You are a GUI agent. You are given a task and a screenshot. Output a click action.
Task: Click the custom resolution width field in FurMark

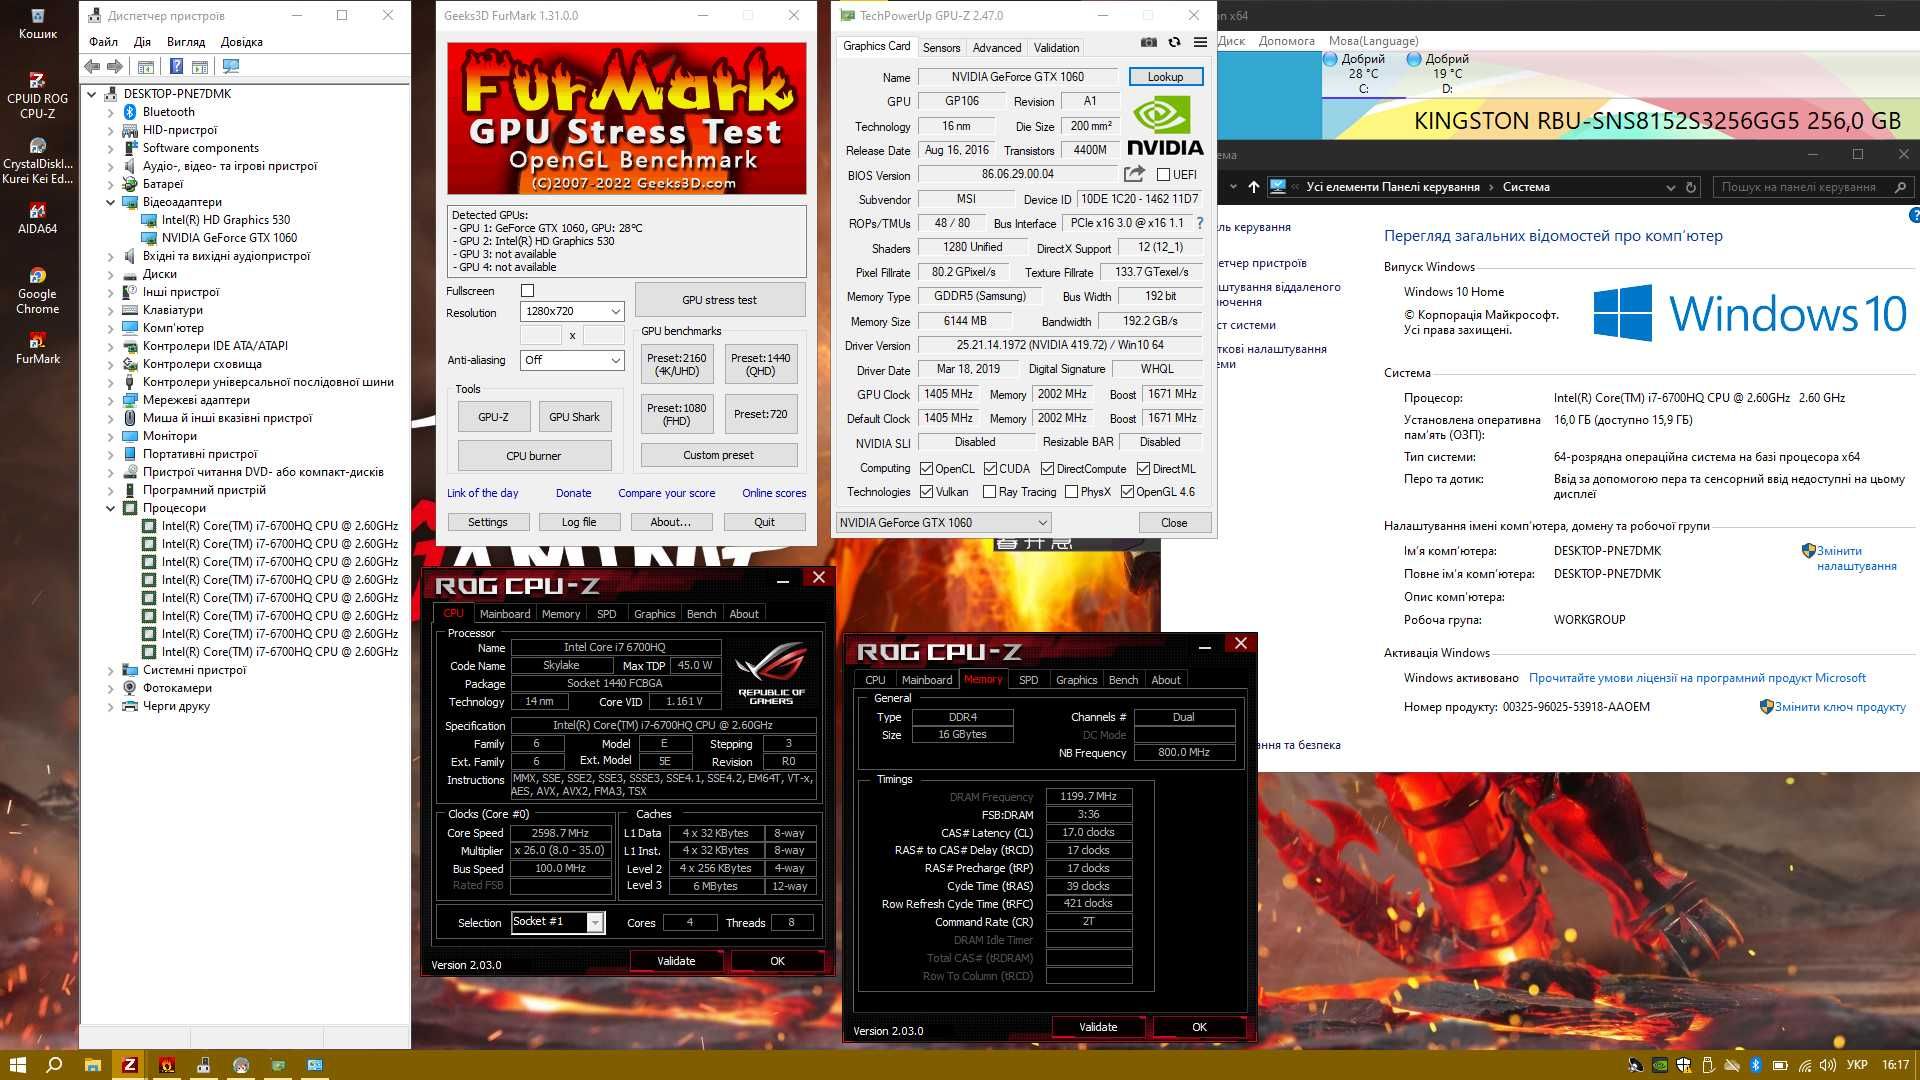point(541,335)
